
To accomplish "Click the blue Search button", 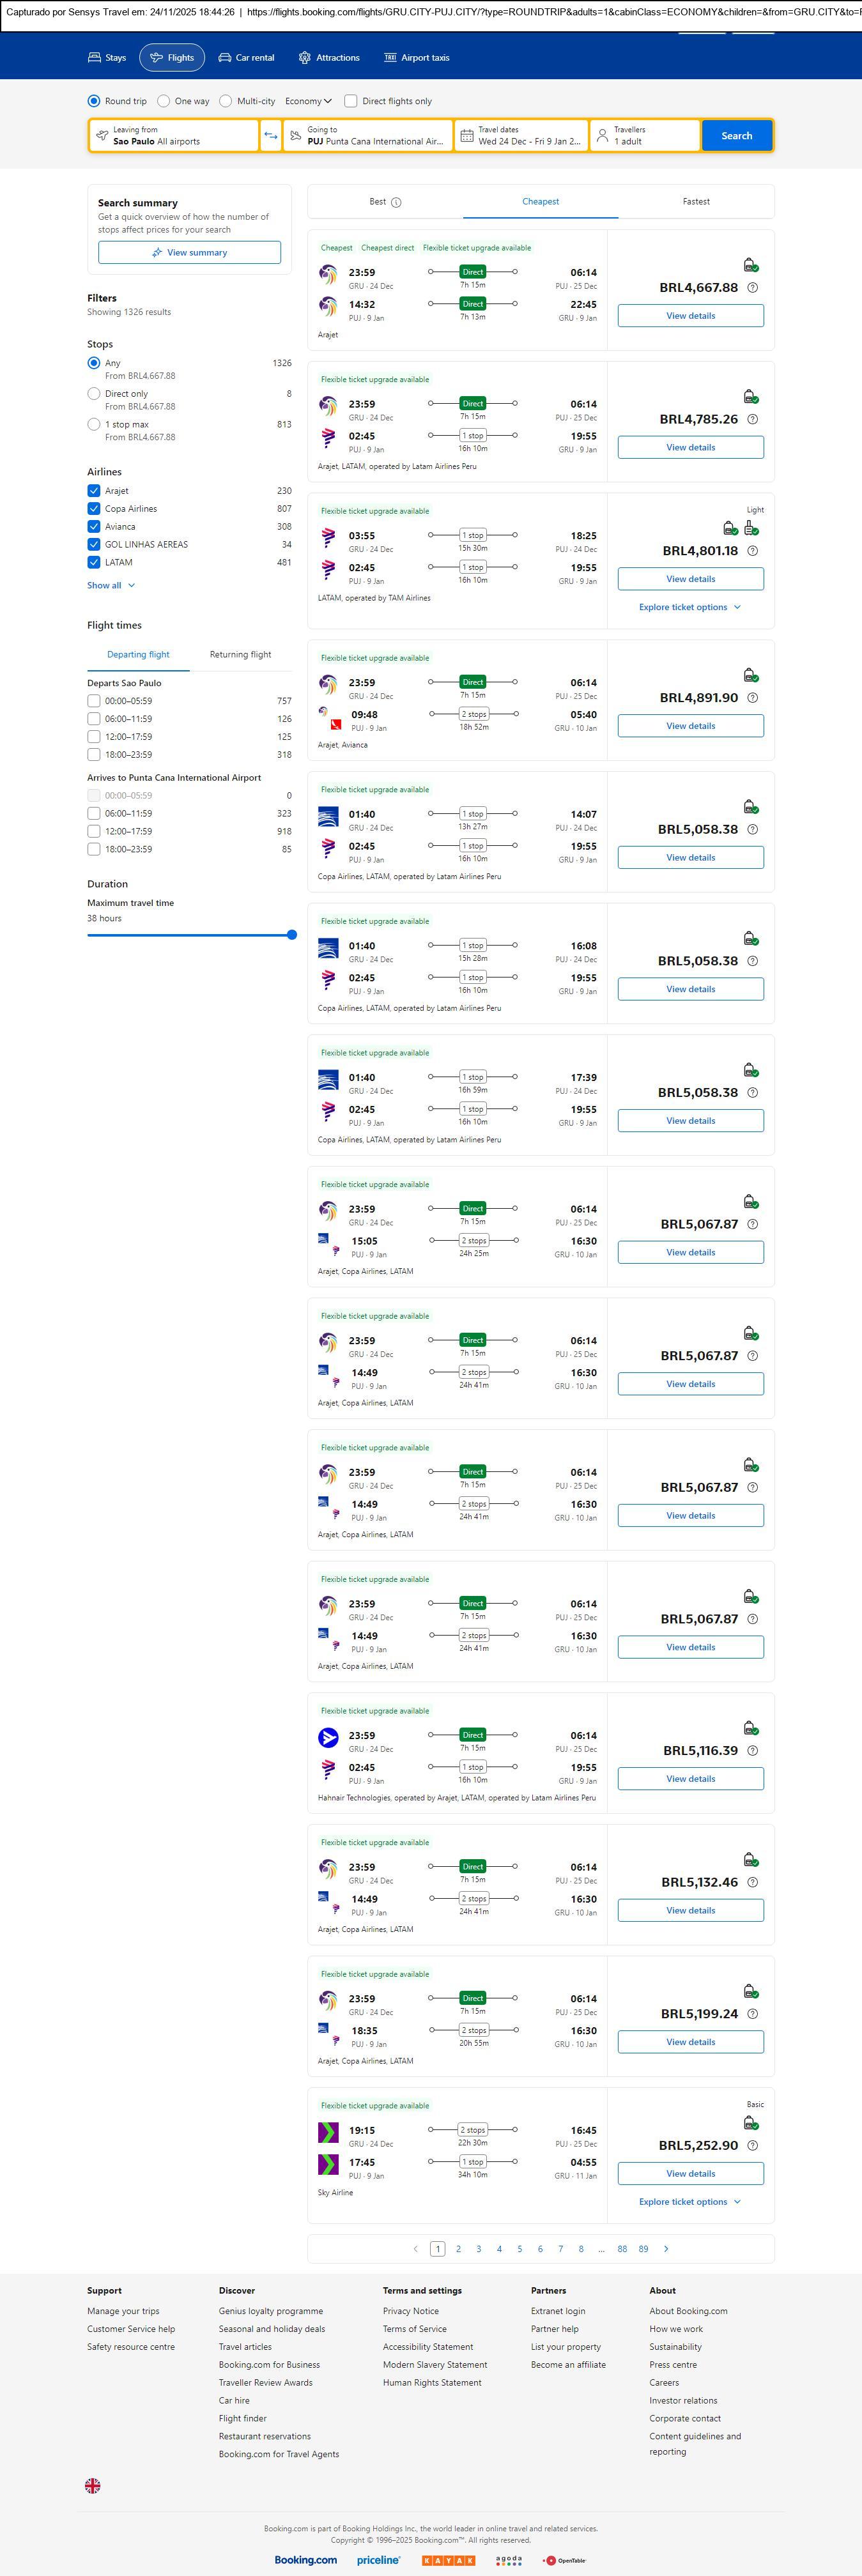I will [736, 136].
